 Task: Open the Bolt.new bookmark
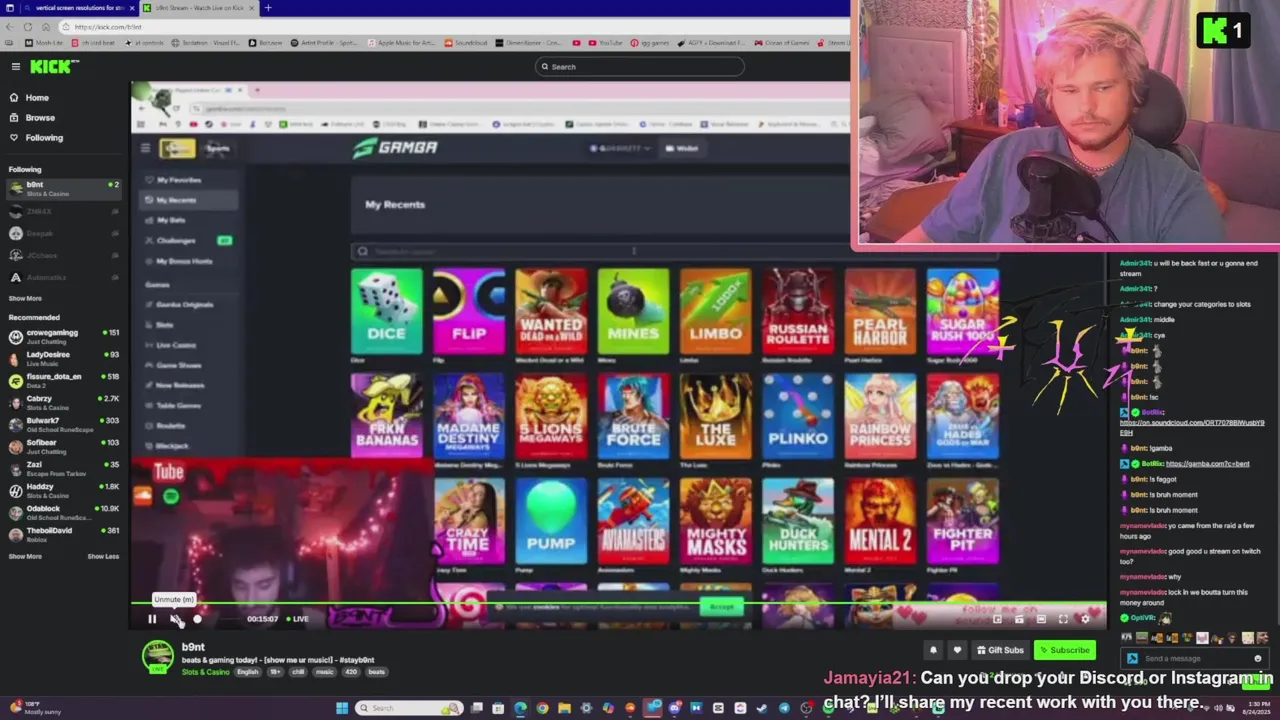(x=264, y=43)
